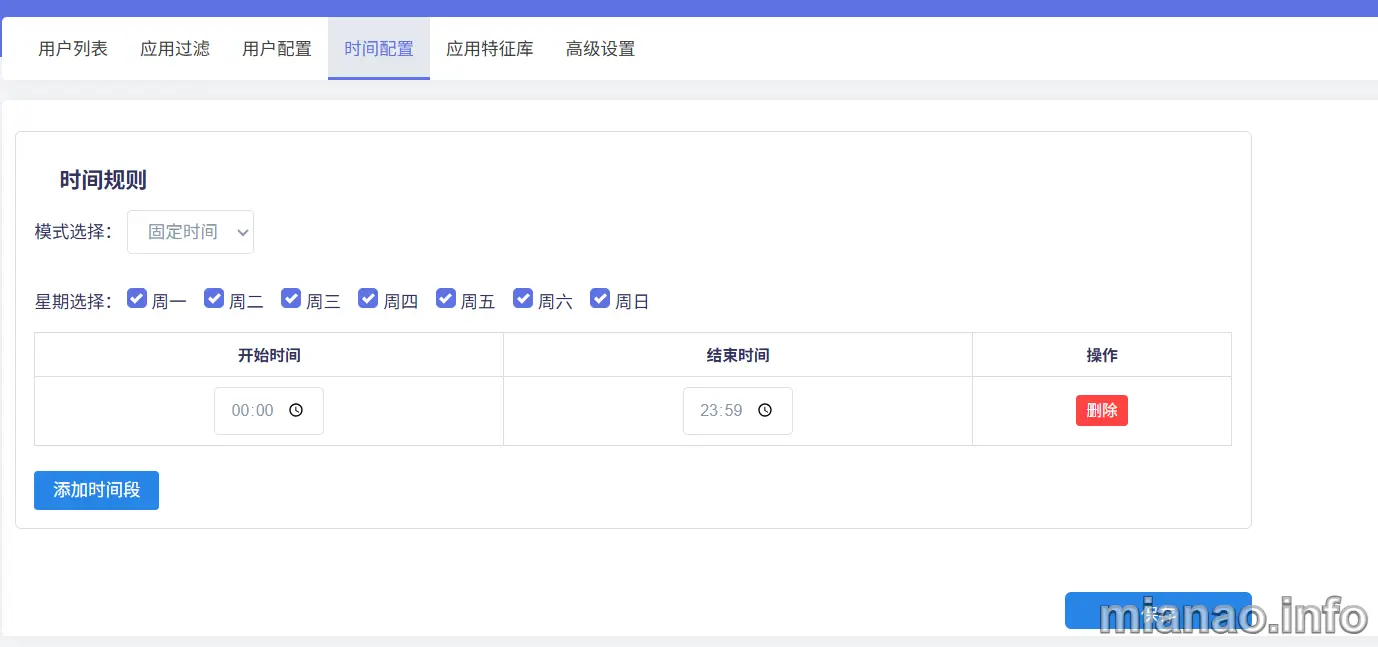Toggle the 周二 checkbox
Image resolution: width=1378 pixels, height=647 pixels.
pos(214,298)
